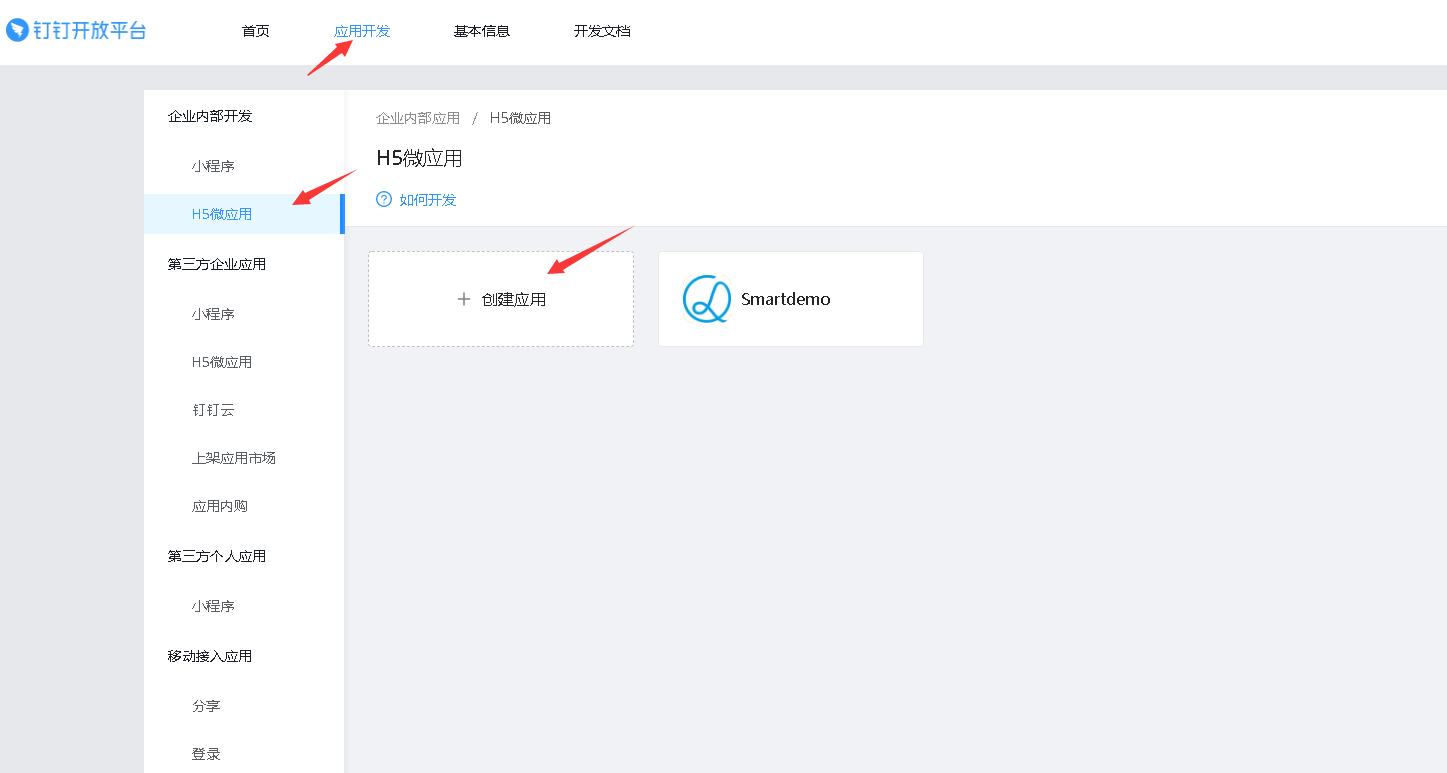Image resolution: width=1447 pixels, height=773 pixels.
Task: Click the 企业内部开发 section heading
Action: click(x=210, y=116)
